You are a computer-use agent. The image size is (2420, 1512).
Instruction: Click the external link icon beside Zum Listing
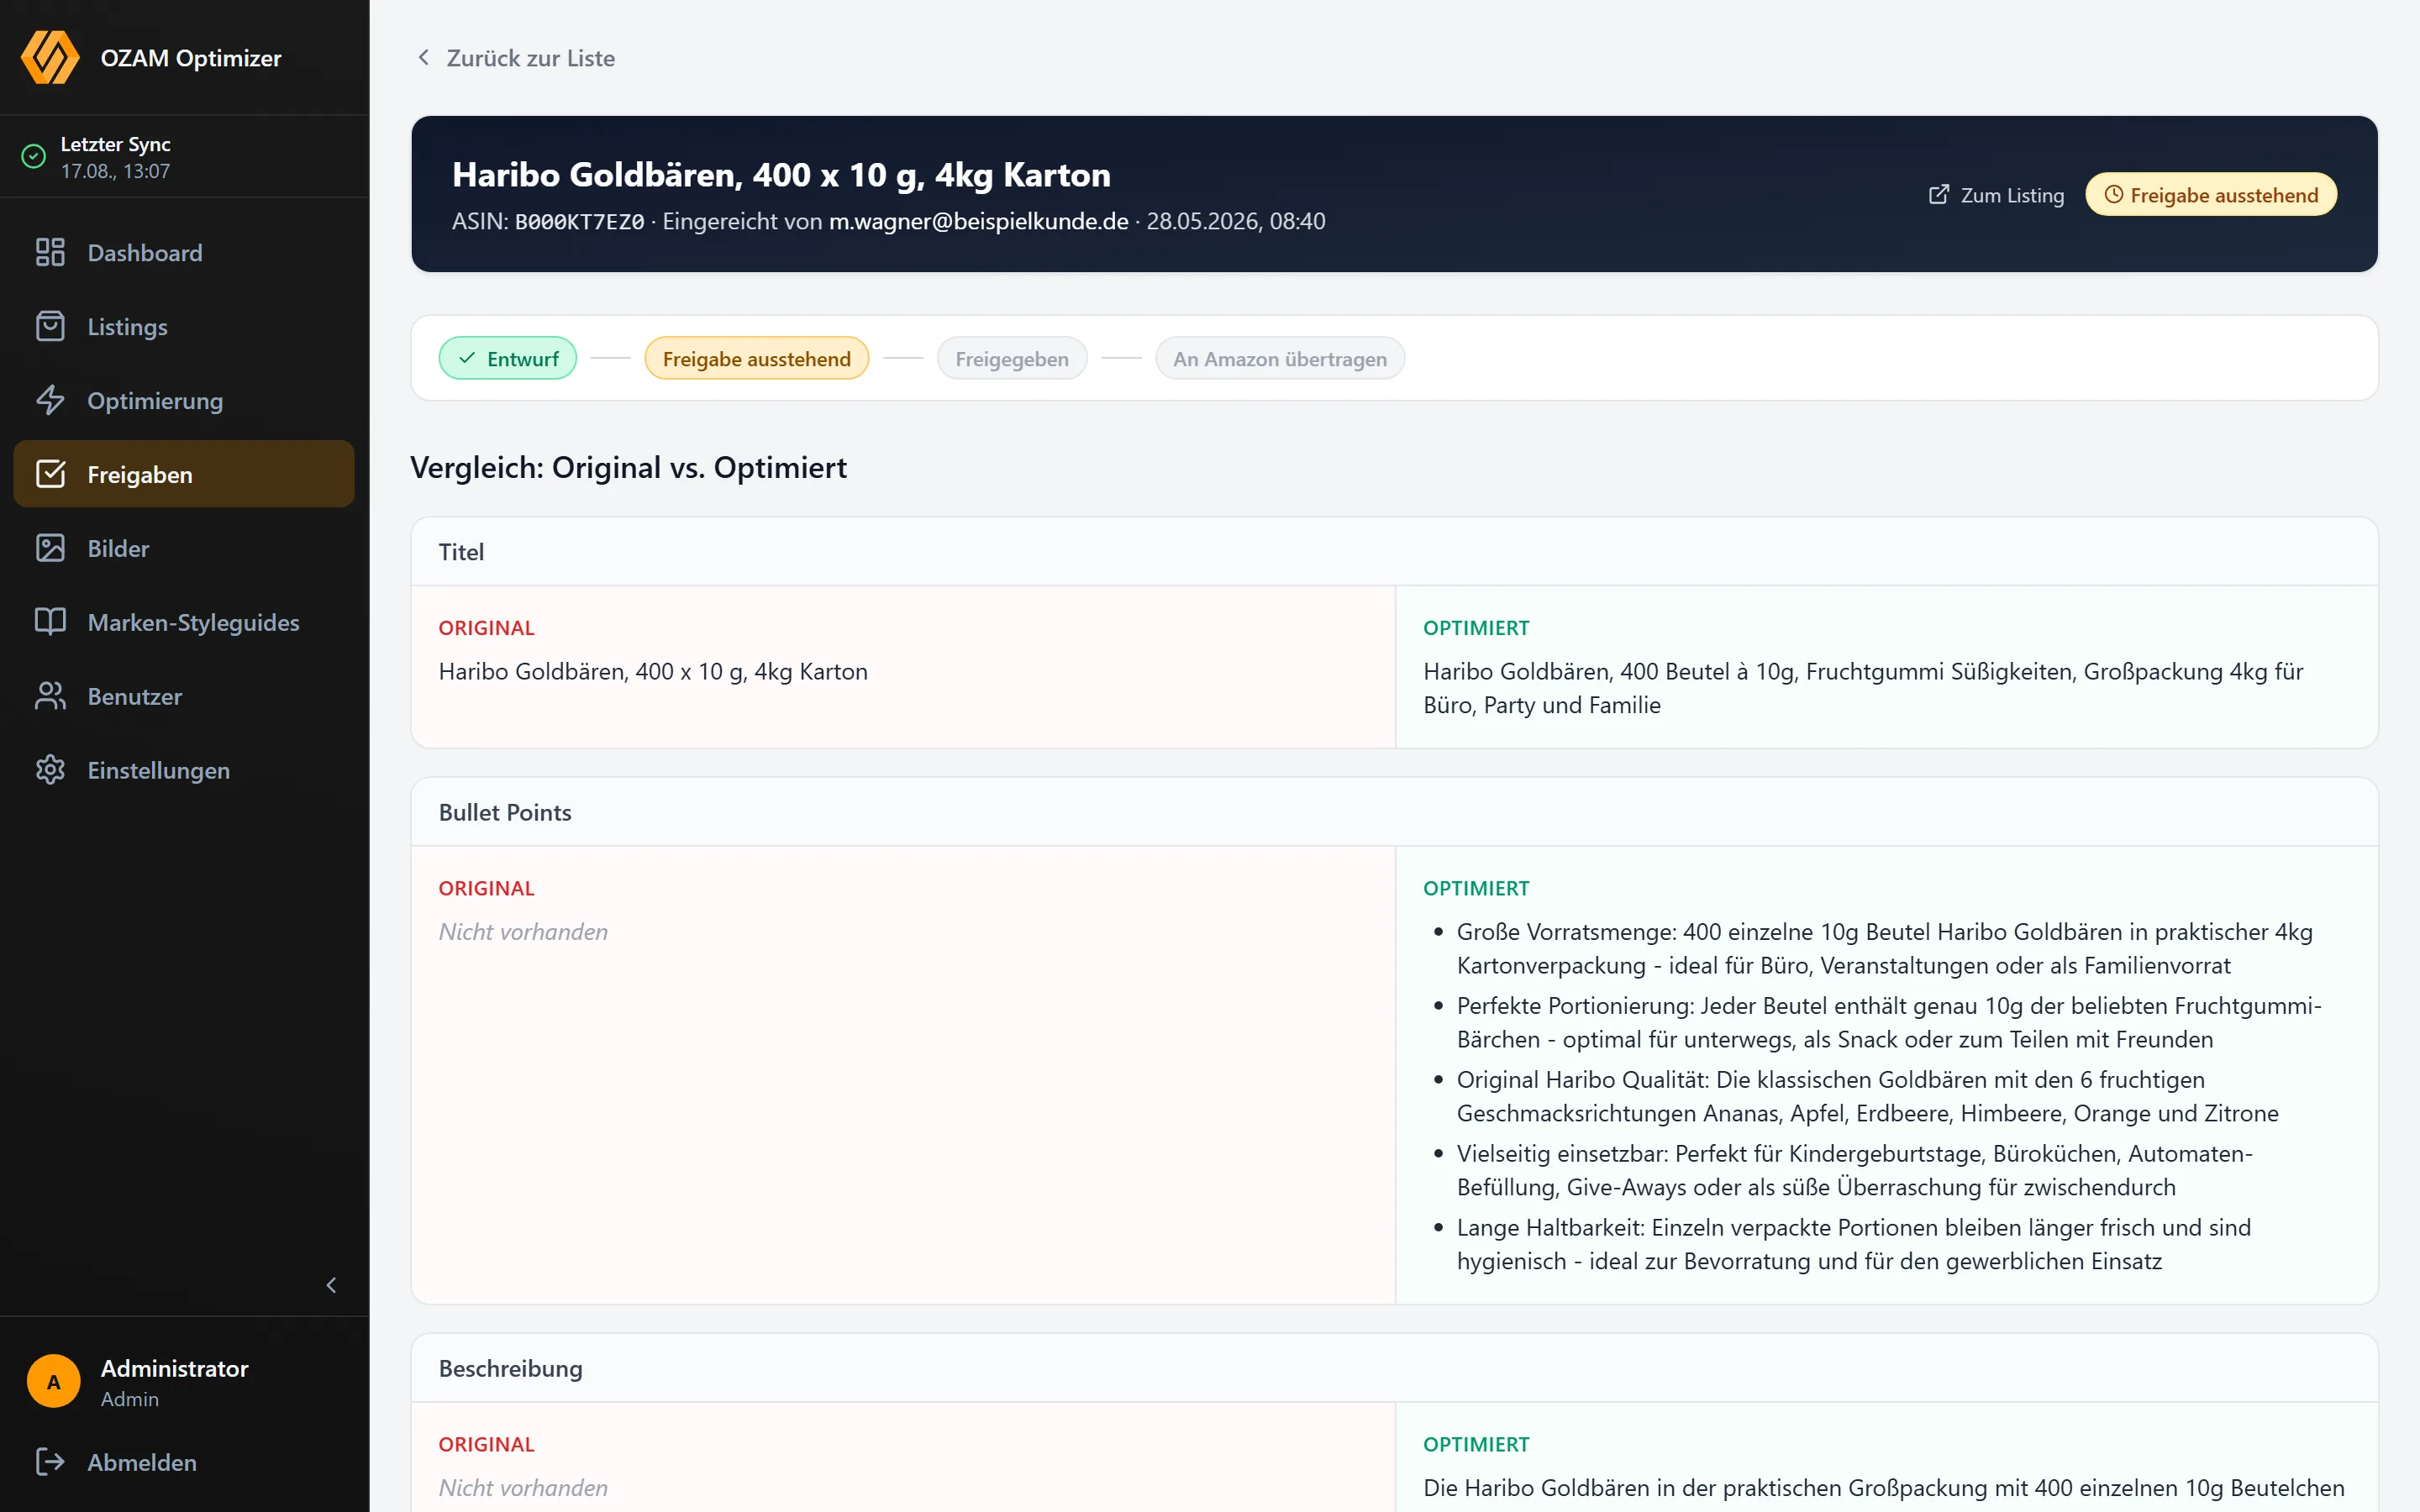1939,194
